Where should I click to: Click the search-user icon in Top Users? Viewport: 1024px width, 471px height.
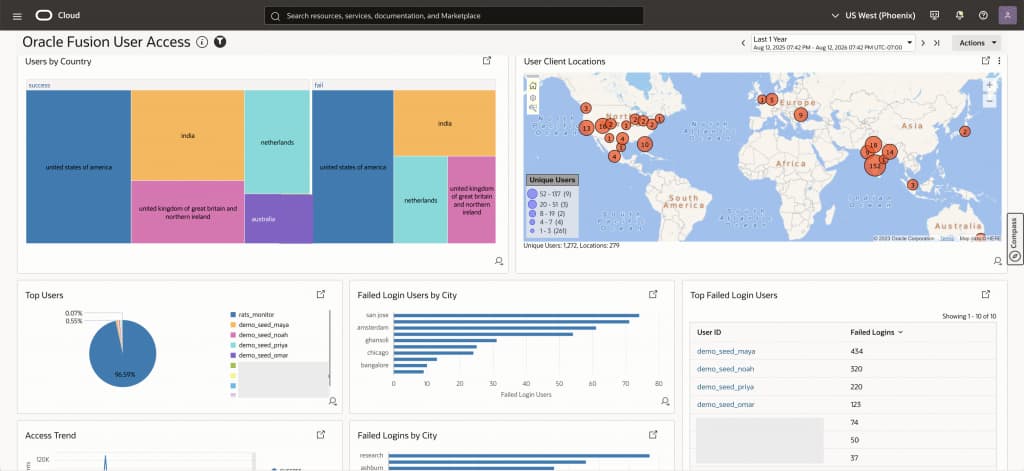click(x=333, y=400)
